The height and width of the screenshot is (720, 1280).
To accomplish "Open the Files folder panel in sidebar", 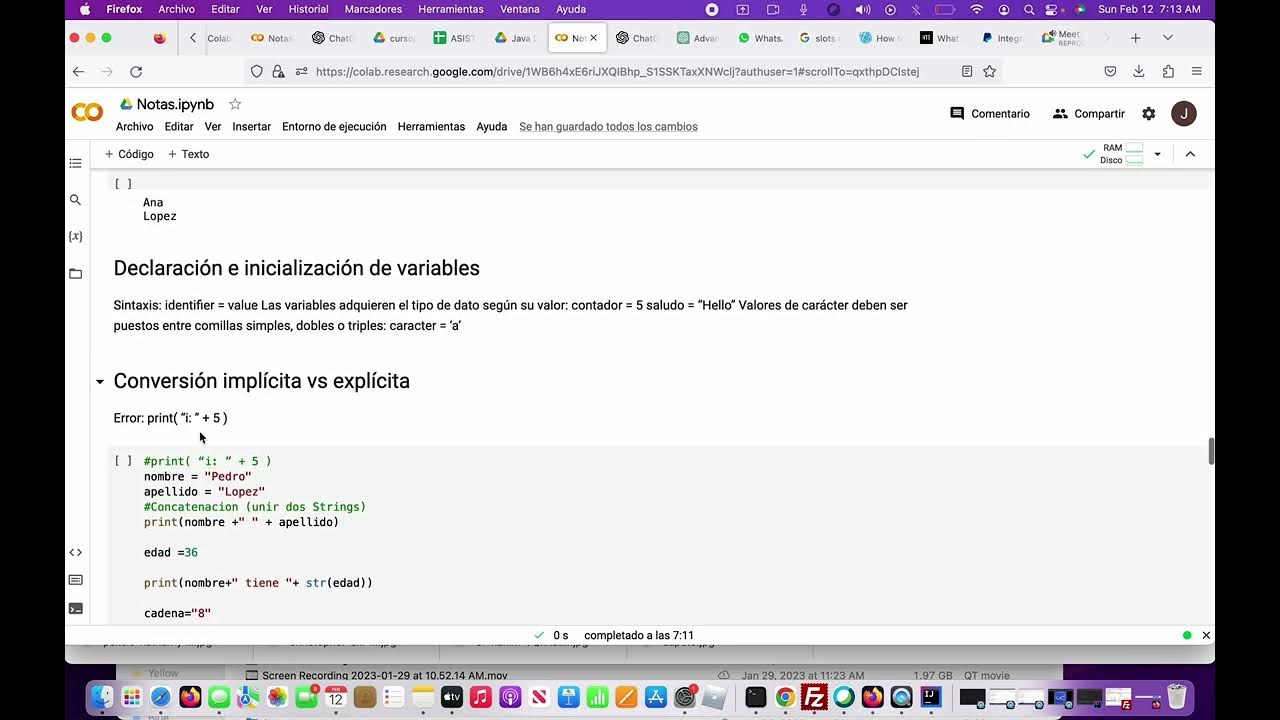I will pos(75,273).
